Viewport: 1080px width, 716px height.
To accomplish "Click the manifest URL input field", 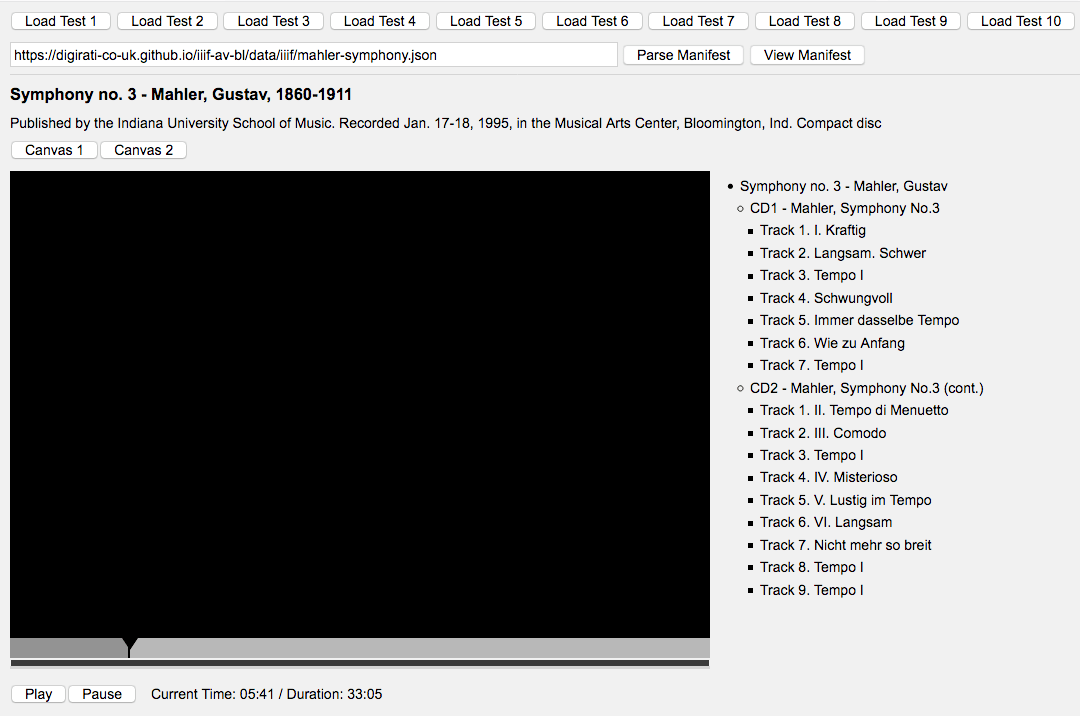I will [313, 55].
